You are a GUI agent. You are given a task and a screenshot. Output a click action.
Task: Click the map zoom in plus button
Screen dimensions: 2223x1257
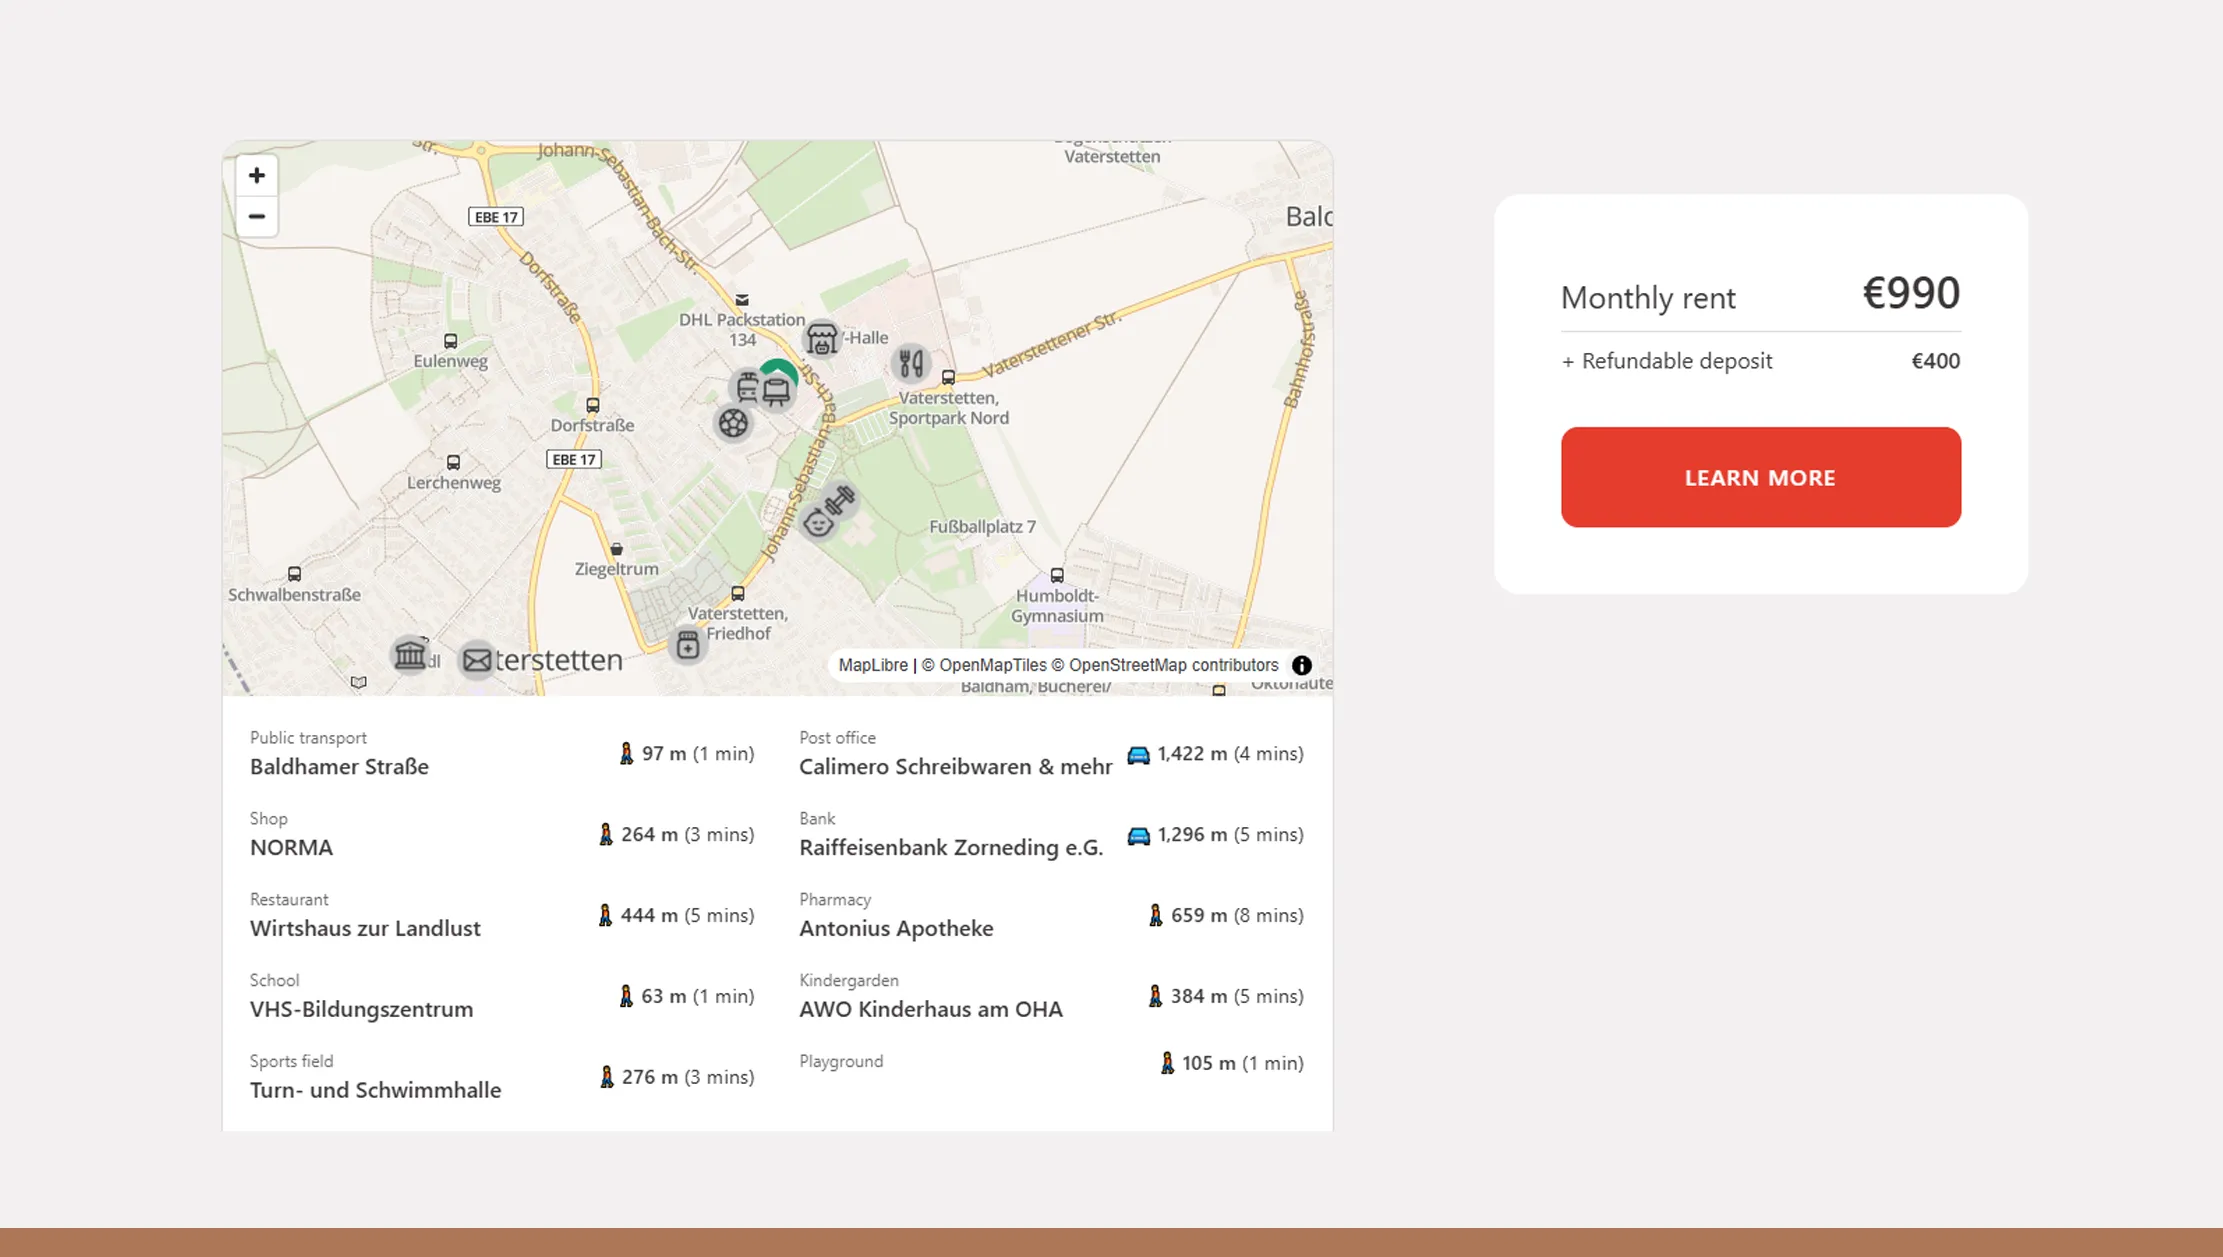coord(256,176)
